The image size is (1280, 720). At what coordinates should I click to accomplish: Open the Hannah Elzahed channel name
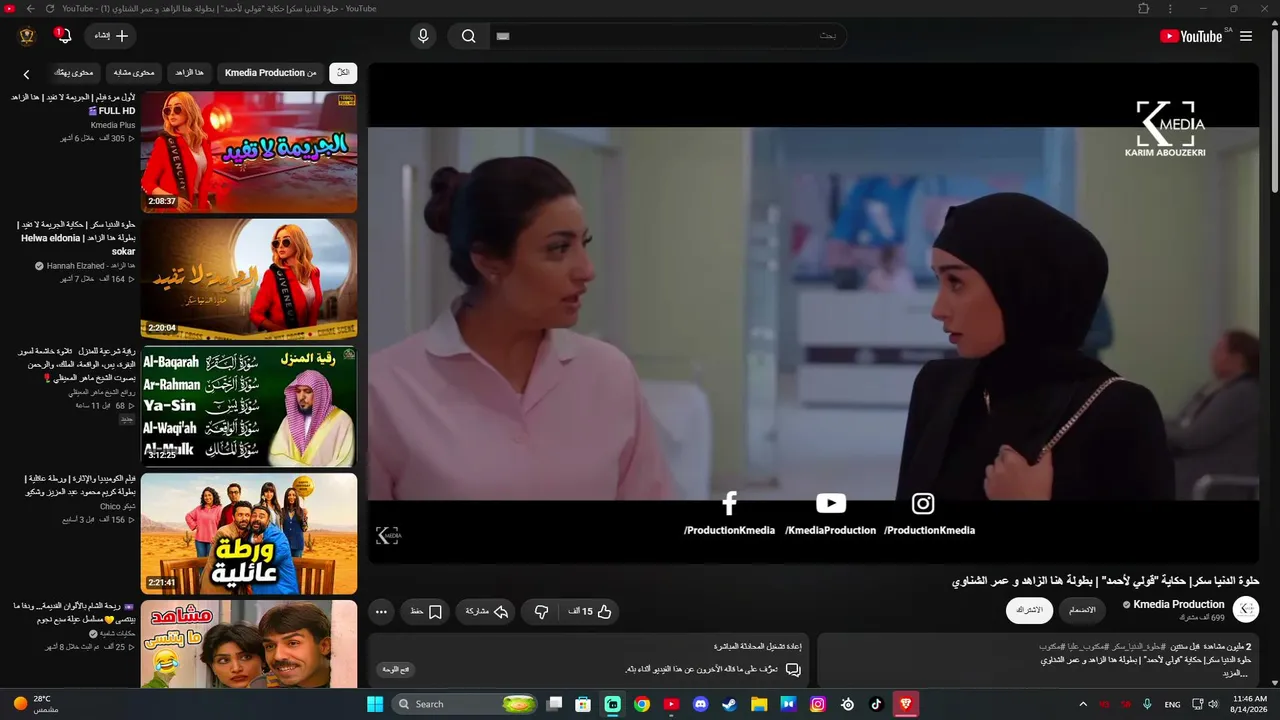90,266
